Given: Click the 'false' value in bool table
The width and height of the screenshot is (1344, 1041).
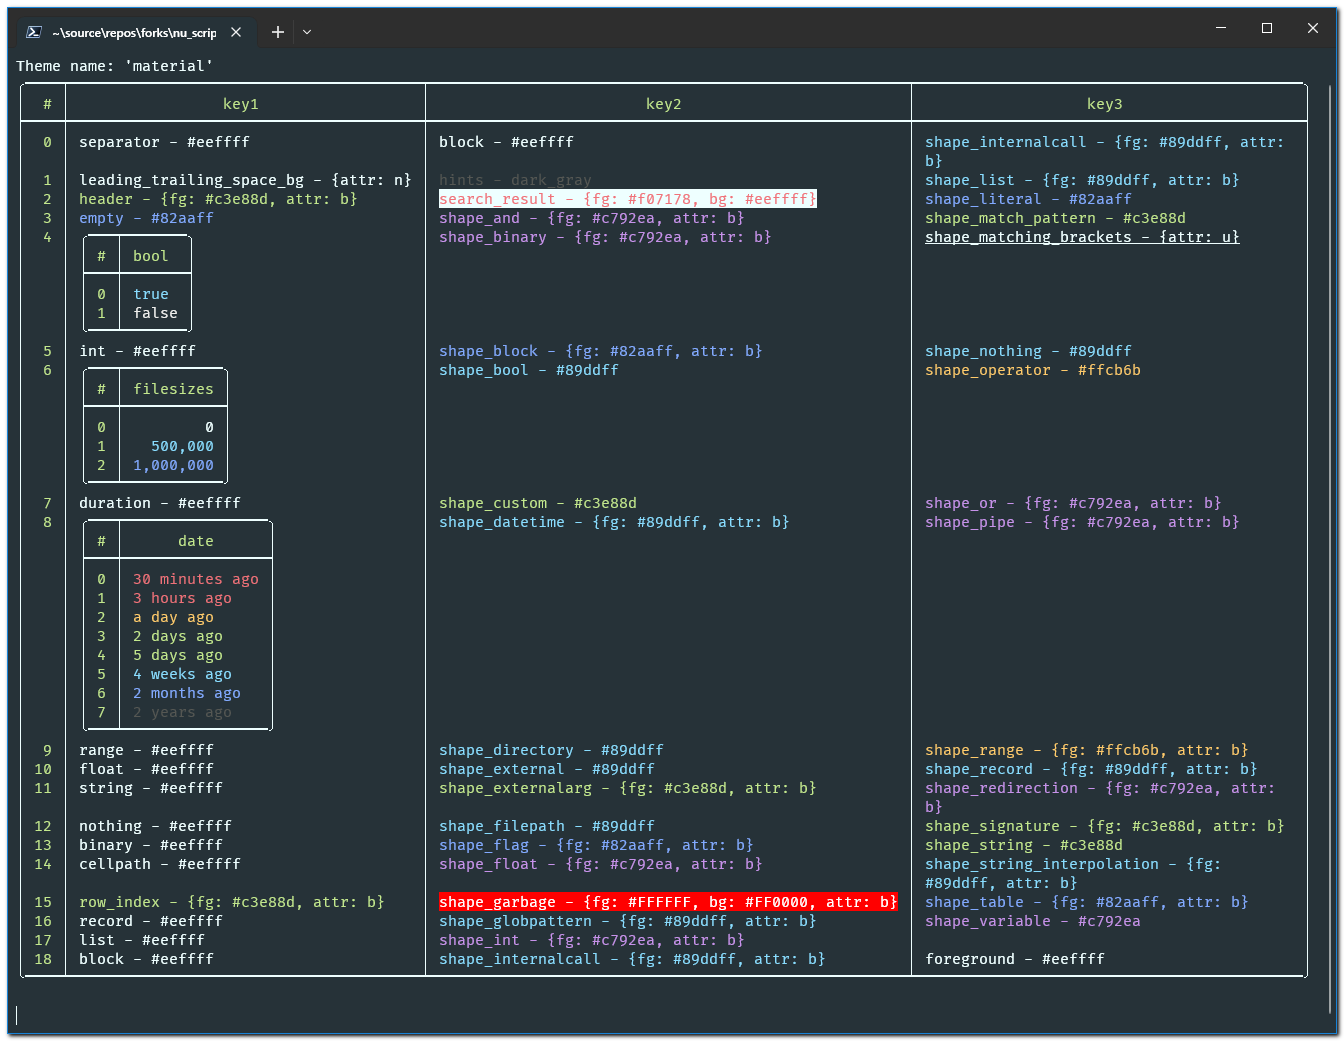Looking at the screenshot, I should 156,313.
